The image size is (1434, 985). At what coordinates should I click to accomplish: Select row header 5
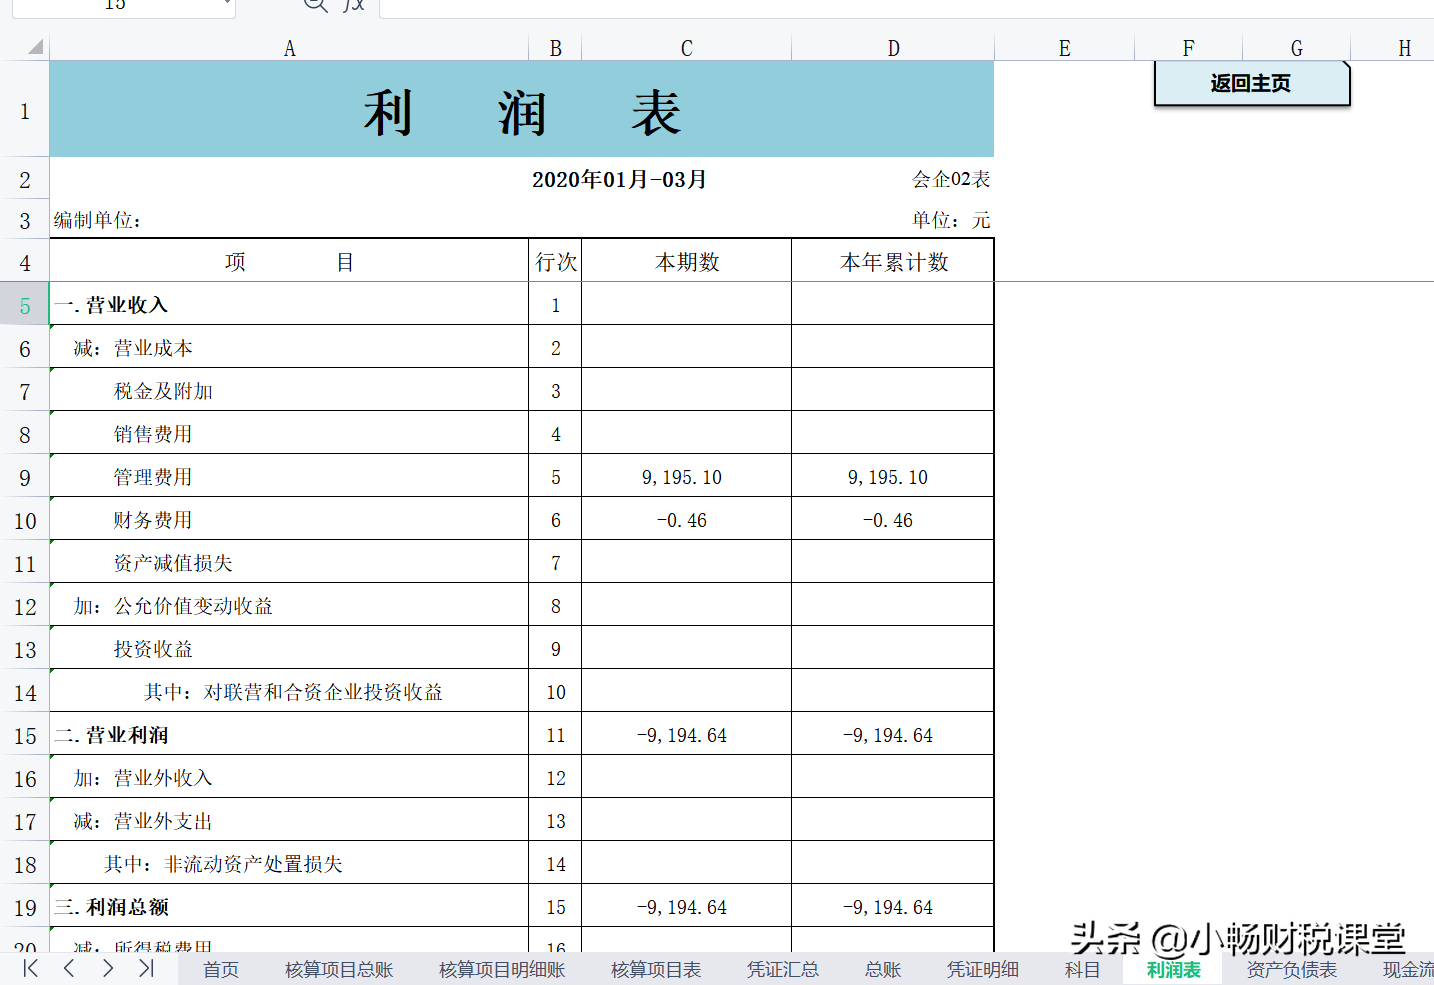pos(24,304)
